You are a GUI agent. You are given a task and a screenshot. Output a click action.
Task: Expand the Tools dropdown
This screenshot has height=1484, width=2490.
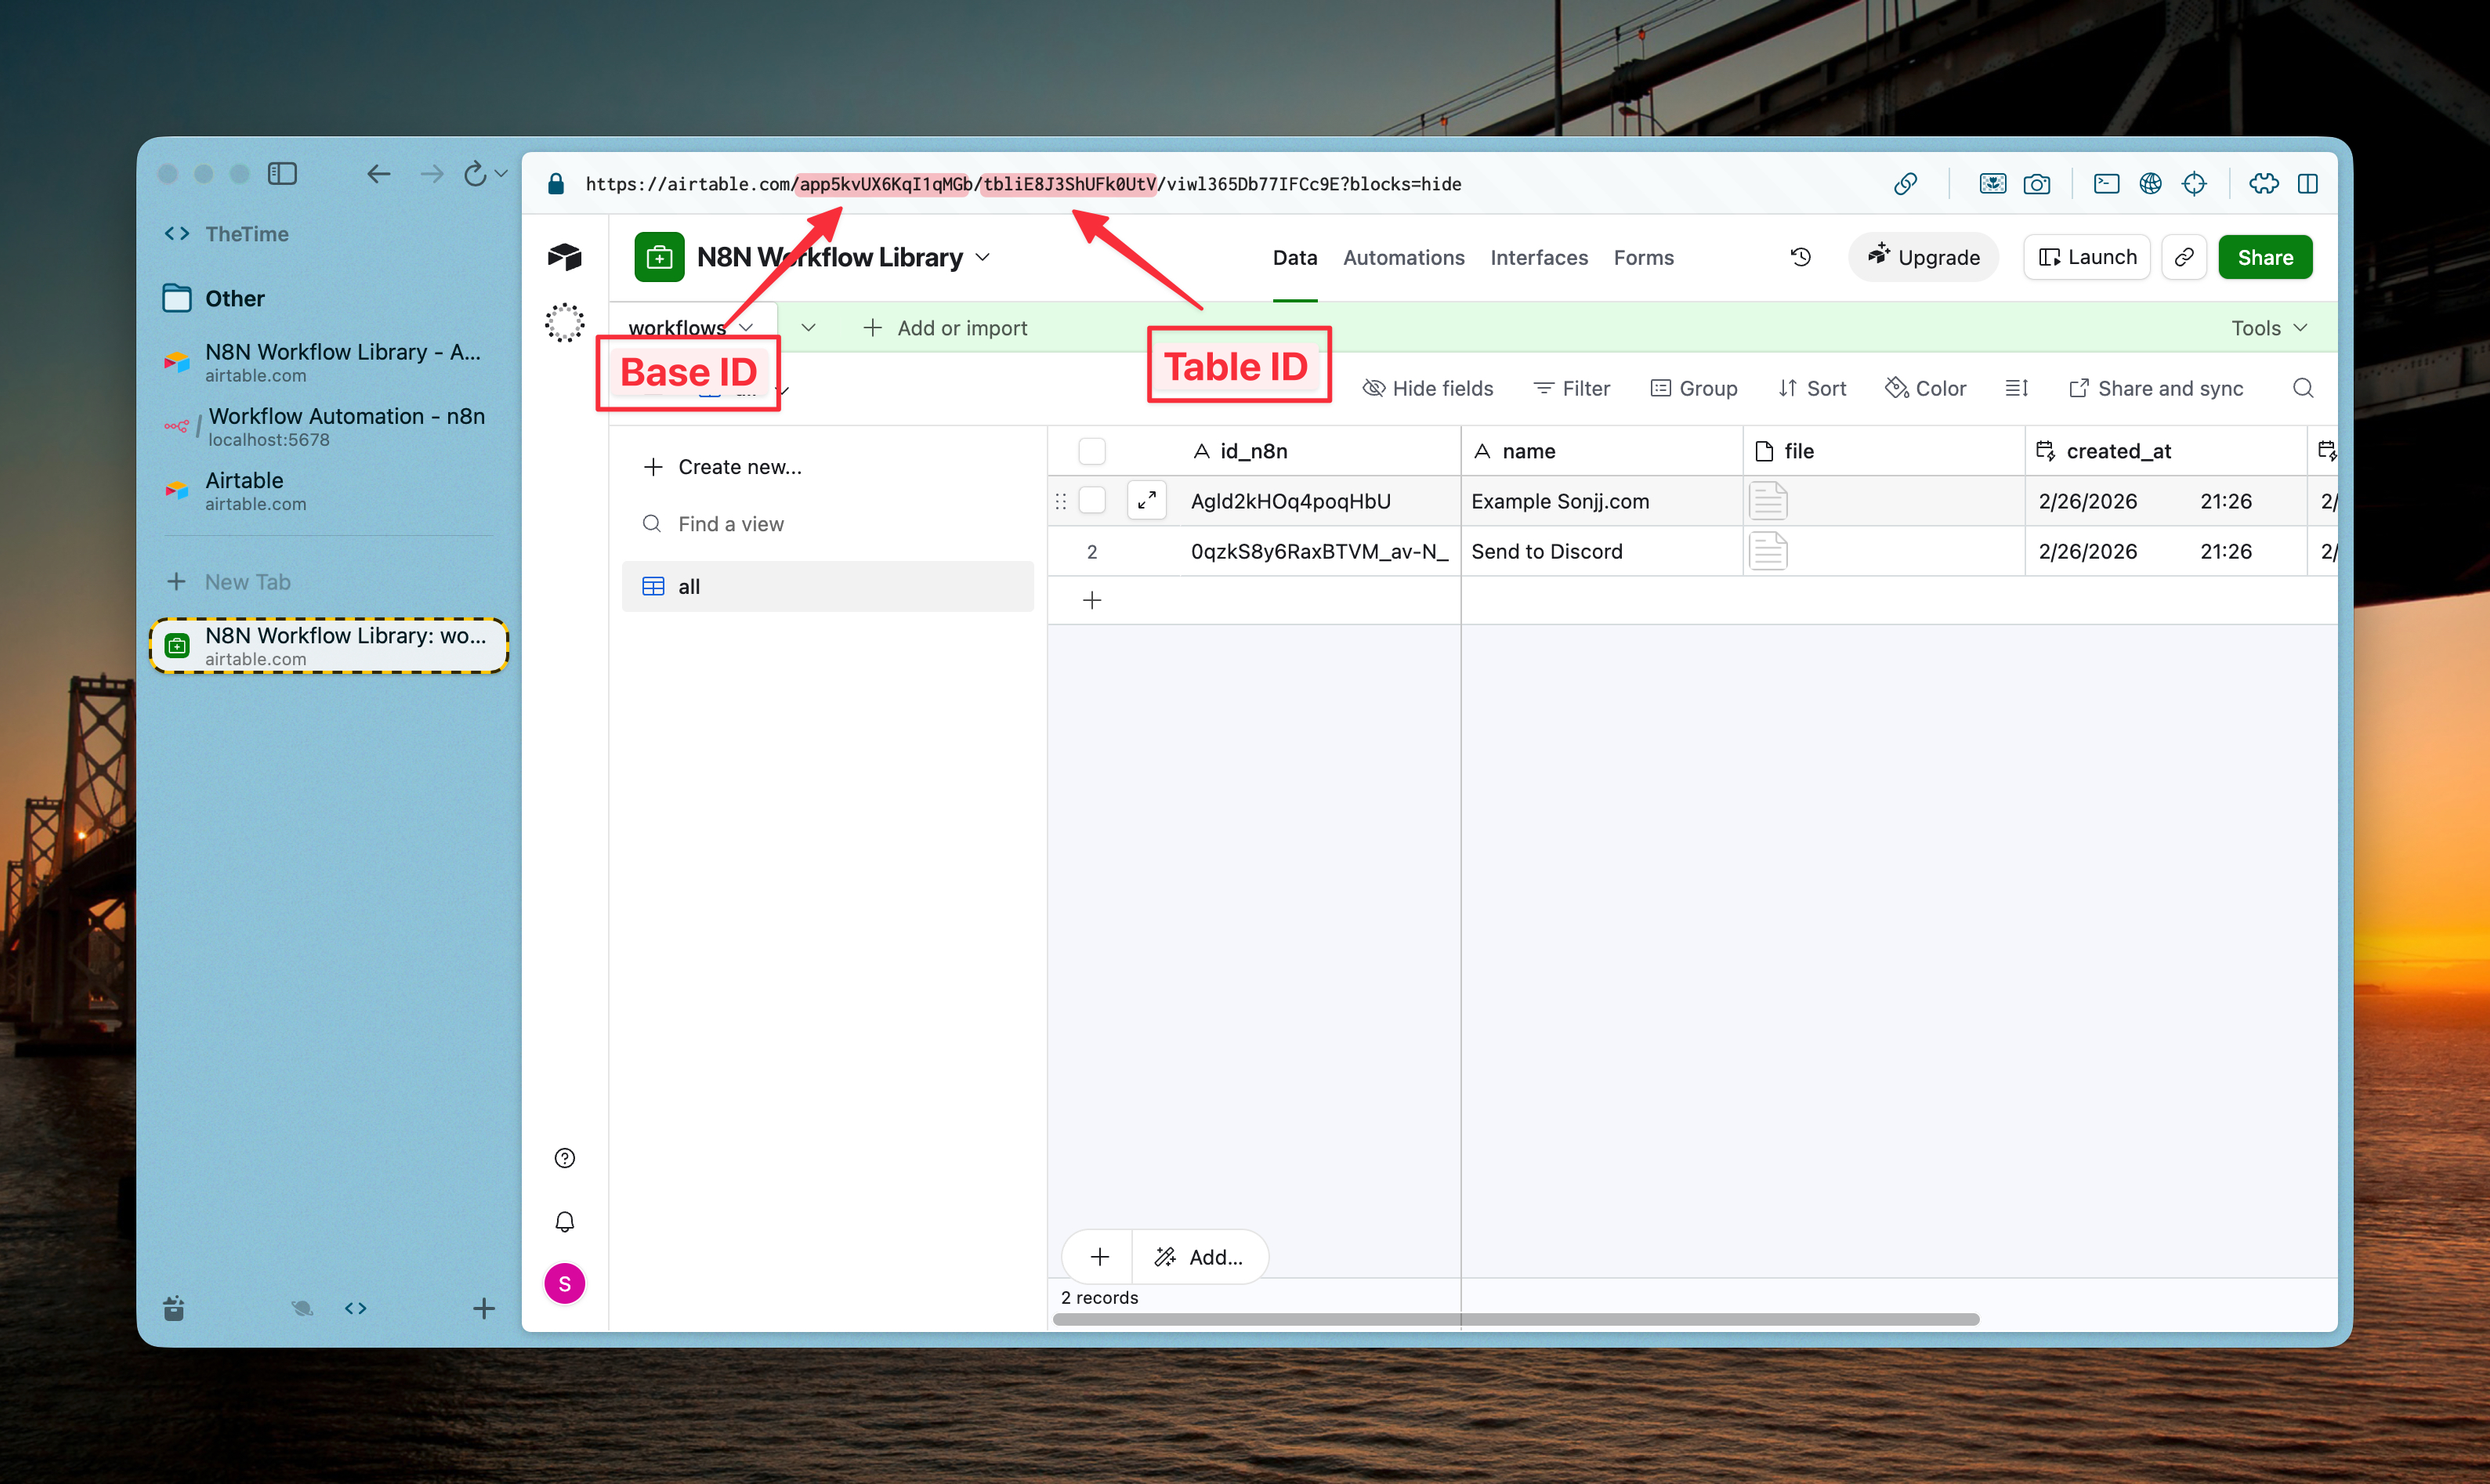pyautogui.click(x=2268, y=327)
